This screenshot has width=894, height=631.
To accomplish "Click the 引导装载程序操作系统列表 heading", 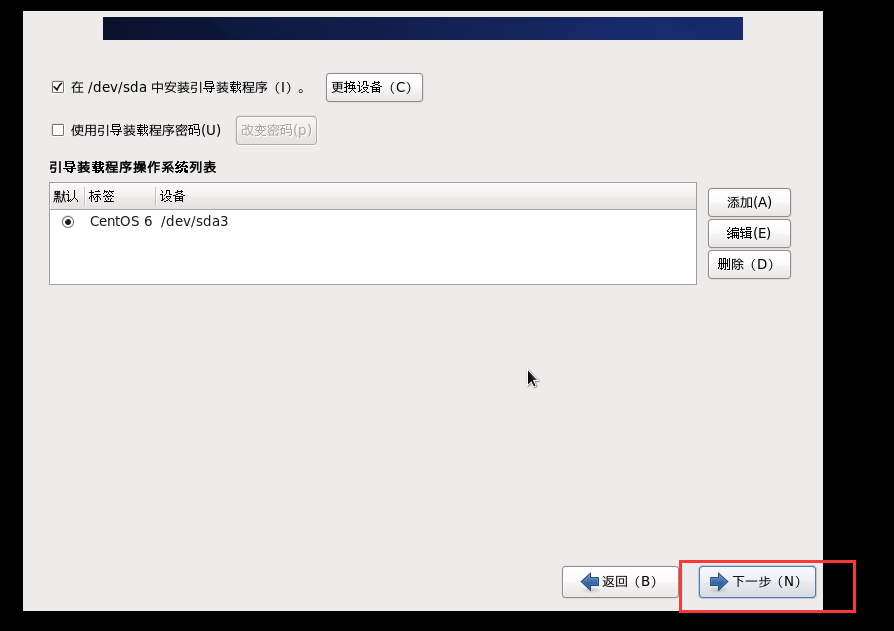I will [130, 166].
